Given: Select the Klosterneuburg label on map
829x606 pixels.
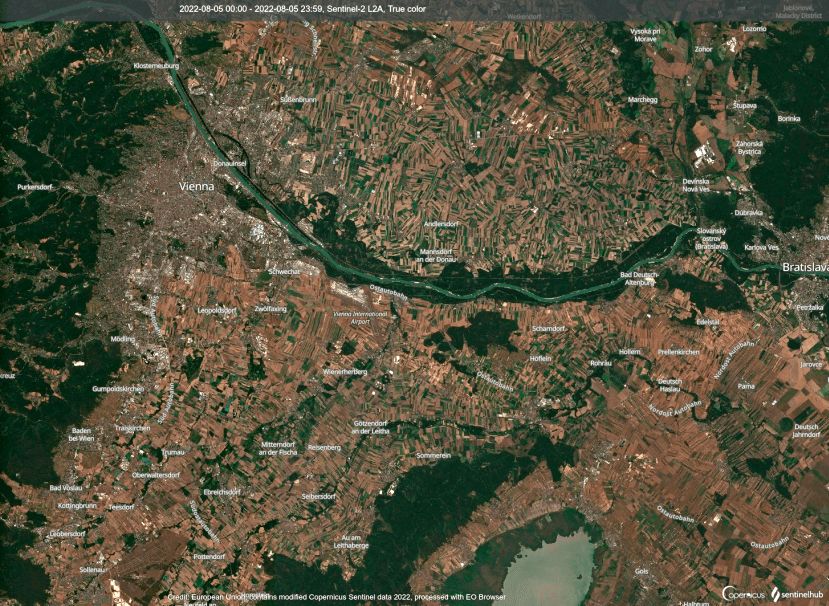Looking at the screenshot, I should click(158, 65).
